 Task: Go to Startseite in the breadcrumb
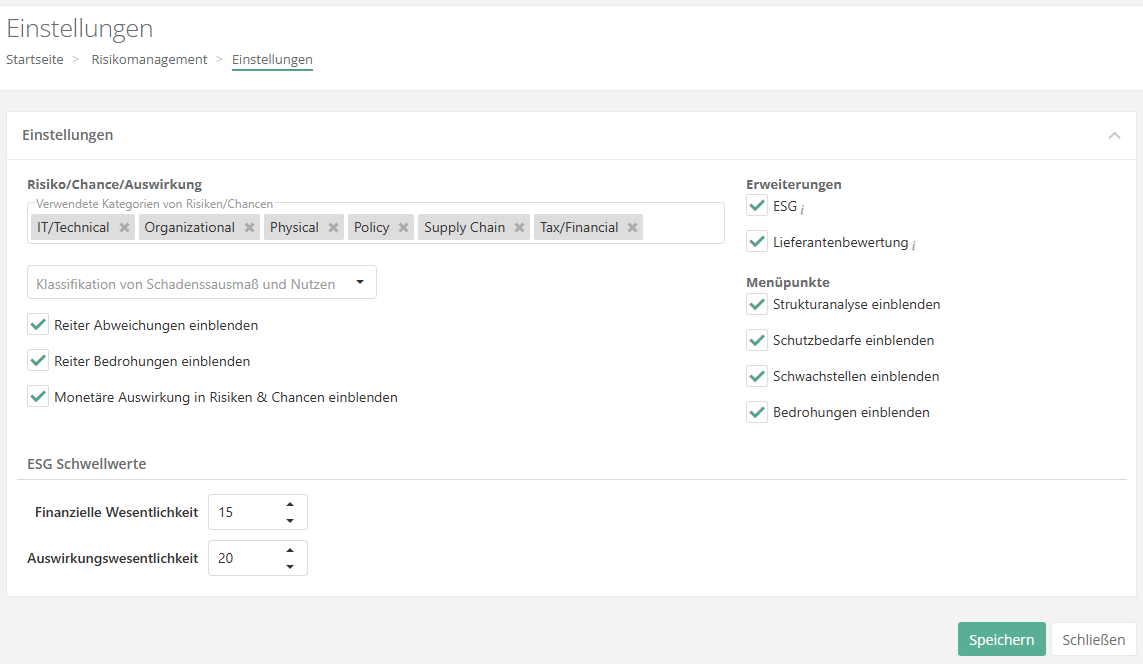pyautogui.click(x=35, y=59)
